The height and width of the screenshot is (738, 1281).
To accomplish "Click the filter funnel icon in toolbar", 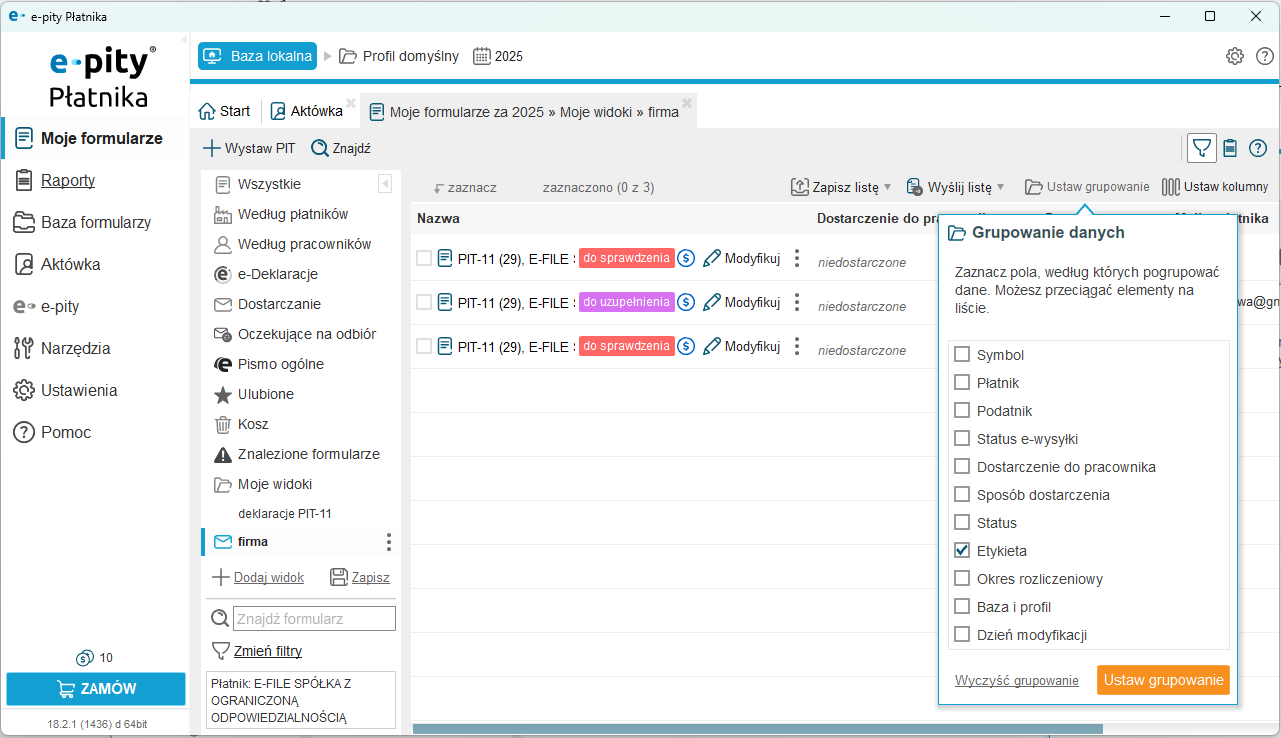I will (1202, 148).
